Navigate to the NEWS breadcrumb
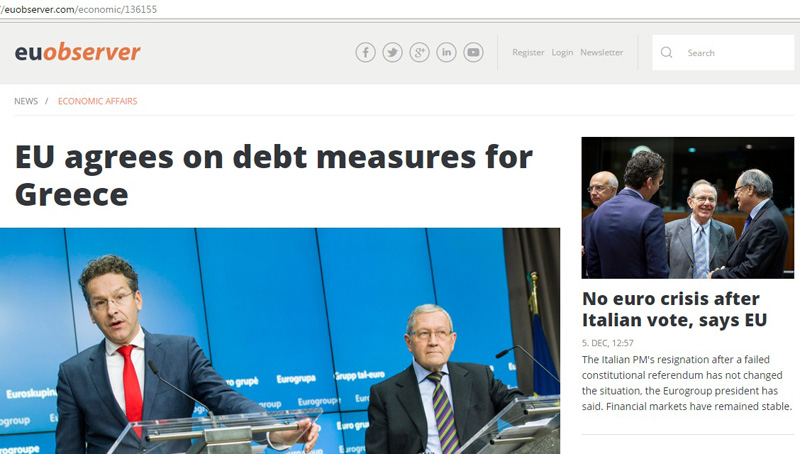The height and width of the screenshot is (454, 800). click(x=26, y=101)
